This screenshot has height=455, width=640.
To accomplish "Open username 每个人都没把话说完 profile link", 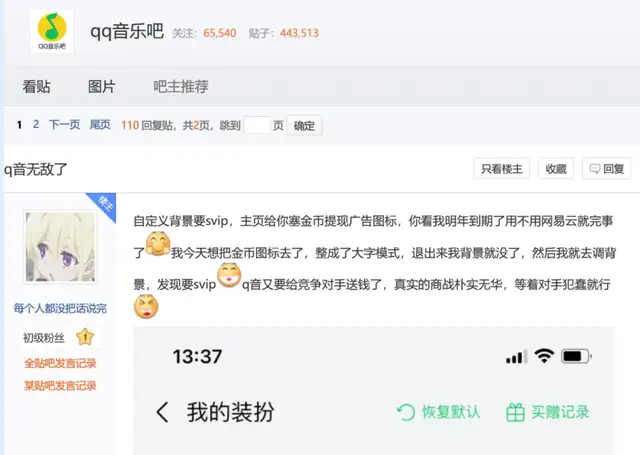I will click(x=60, y=308).
